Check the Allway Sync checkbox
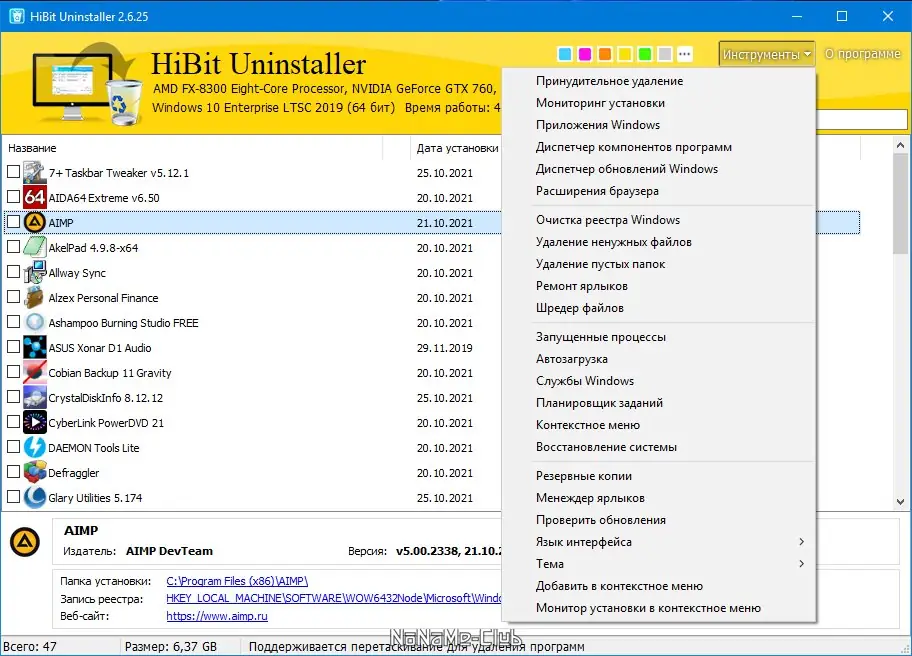Image resolution: width=912 pixels, height=656 pixels. (13, 272)
